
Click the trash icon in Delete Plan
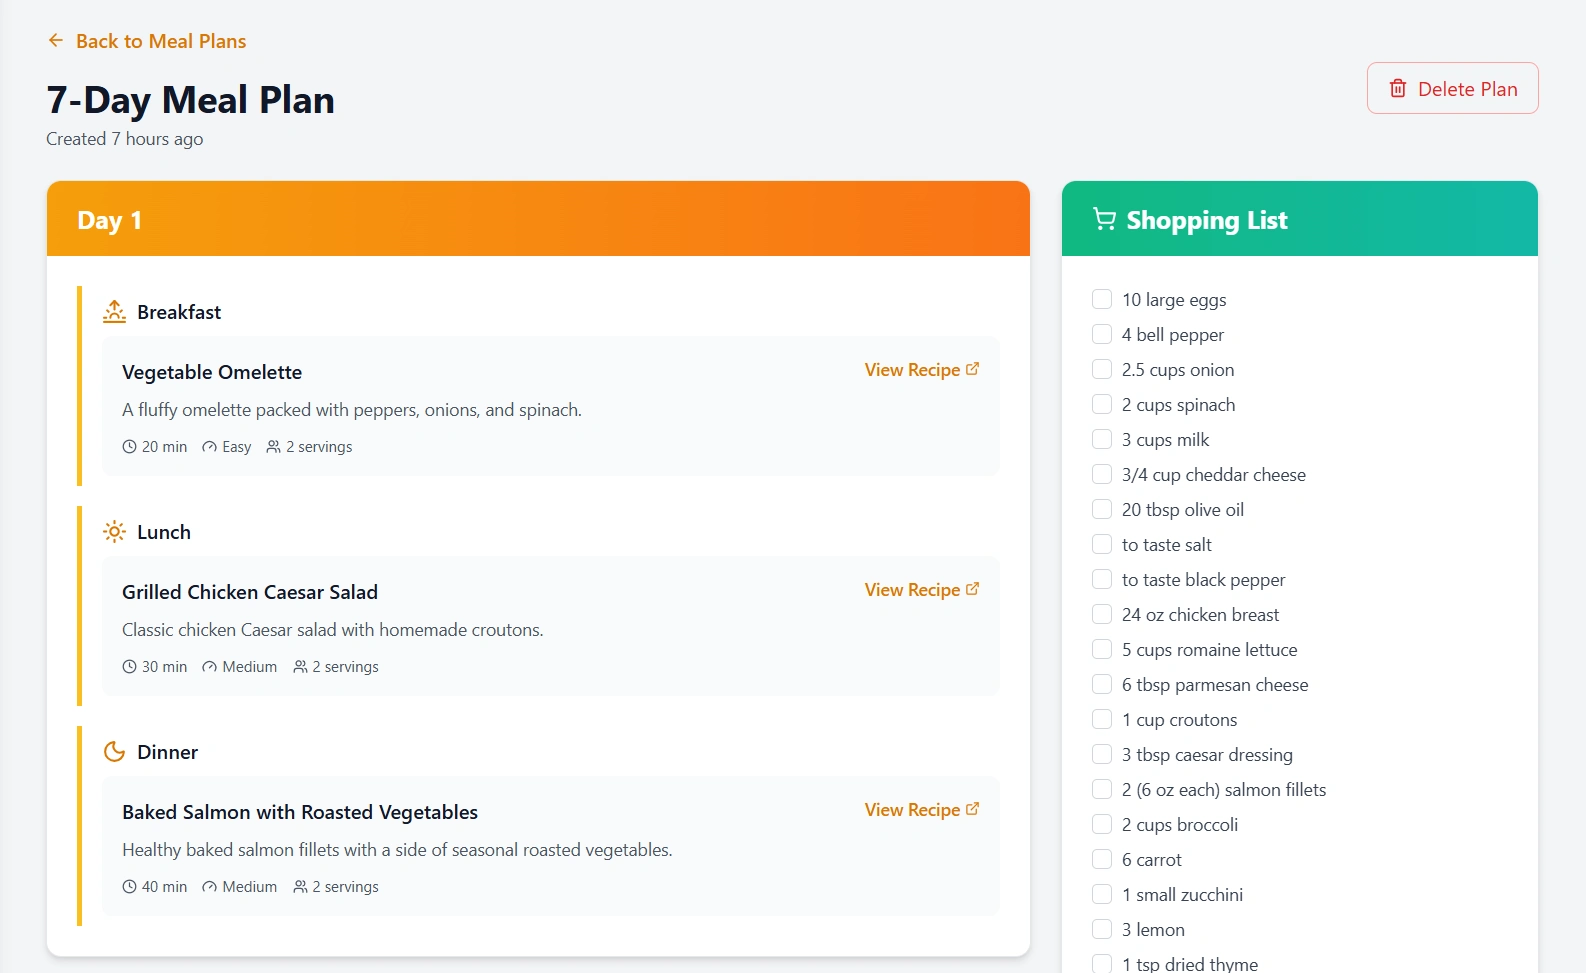(x=1398, y=89)
